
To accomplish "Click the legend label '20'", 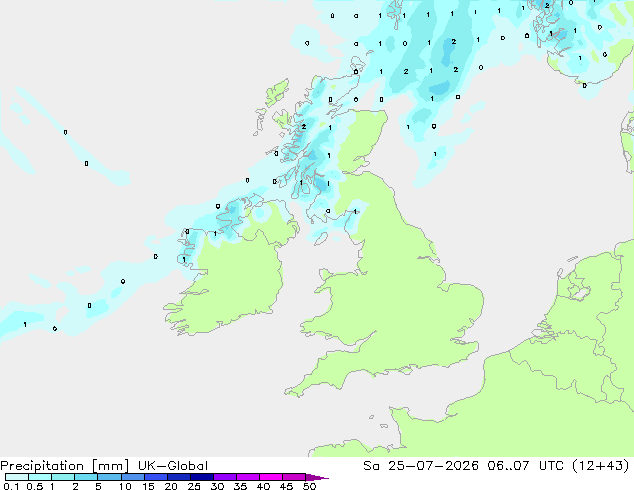I will (171, 486).
